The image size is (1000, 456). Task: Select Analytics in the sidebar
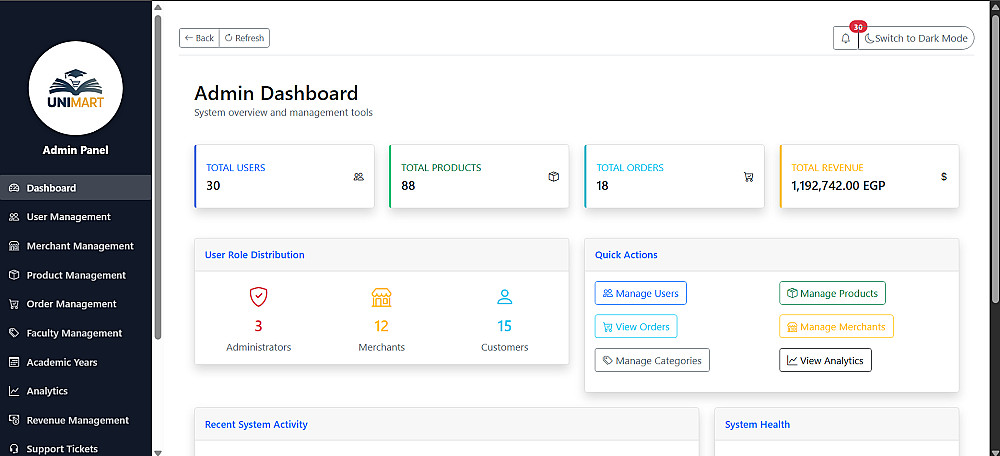click(x=47, y=391)
